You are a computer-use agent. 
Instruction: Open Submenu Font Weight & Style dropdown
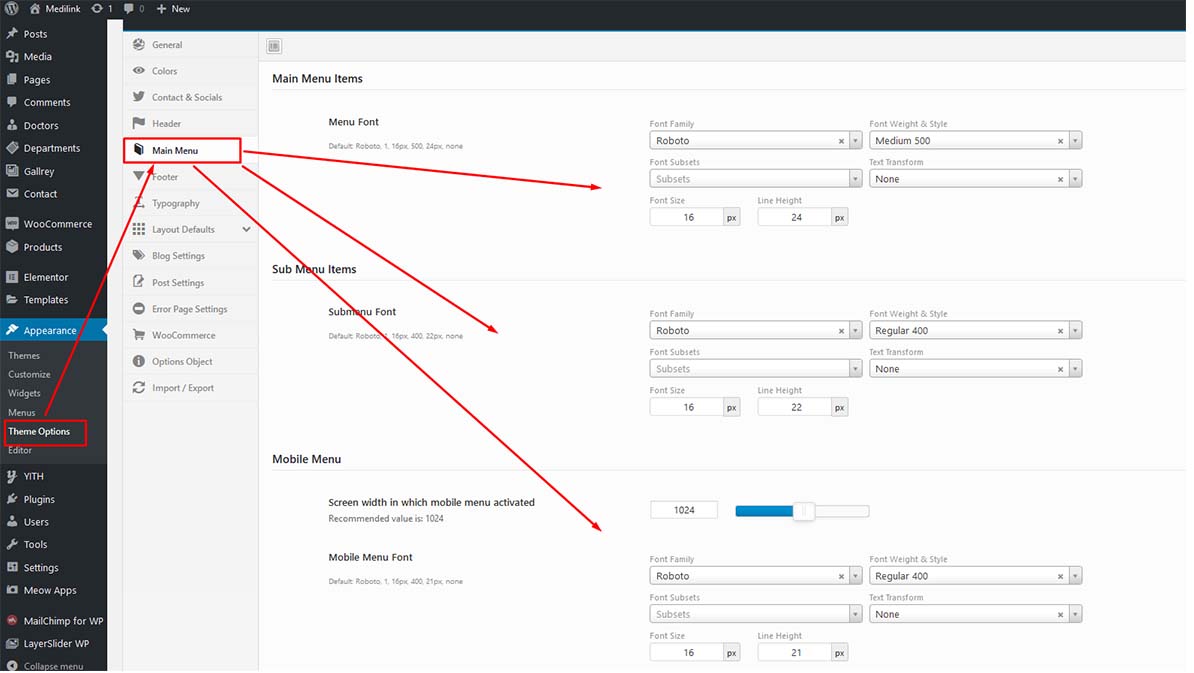975,330
